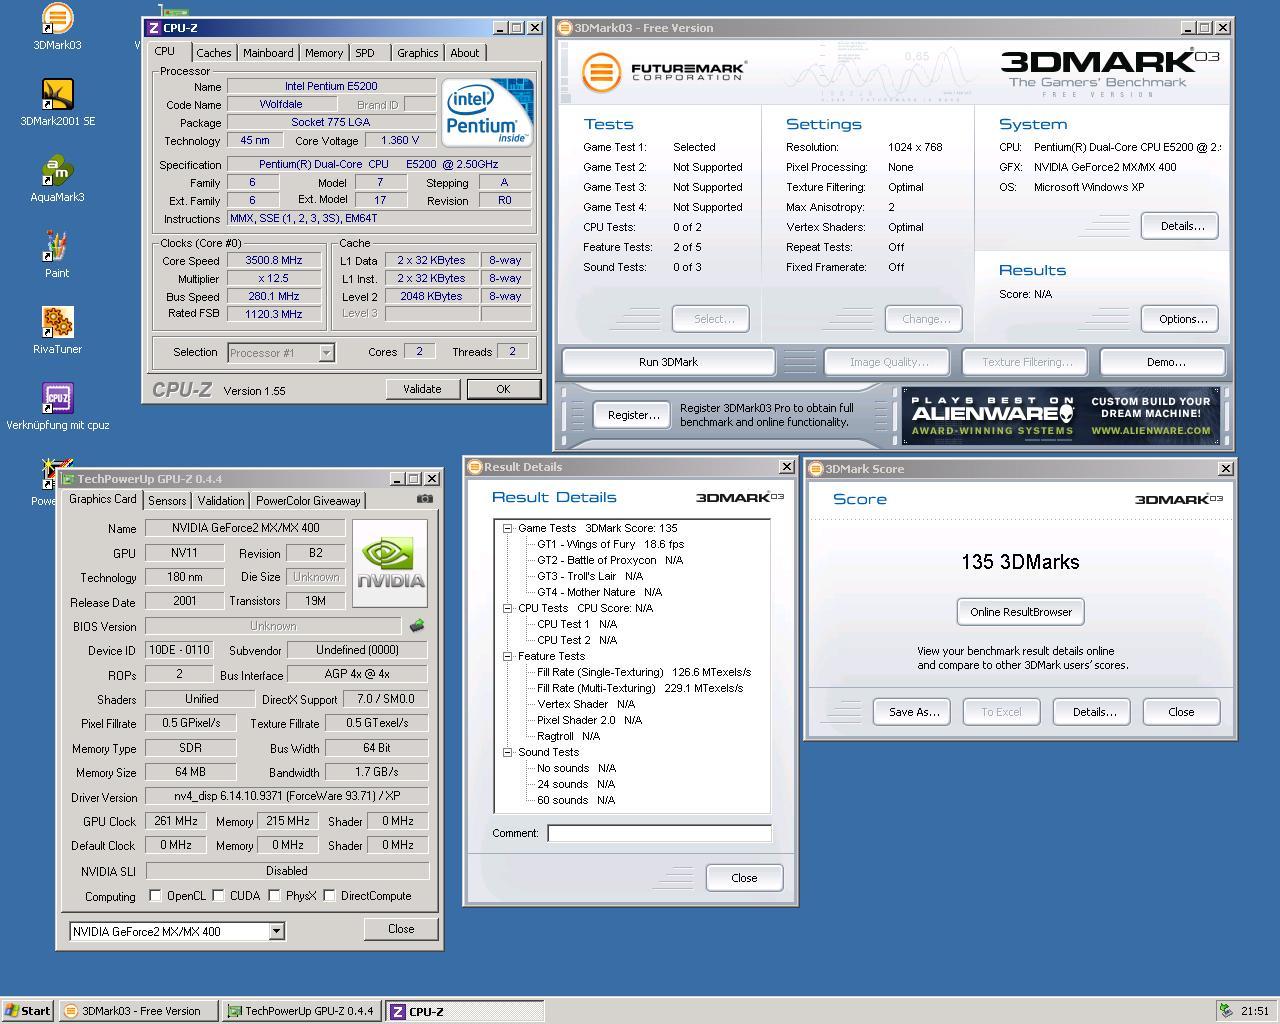This screenshot has height=1024, width=1280.
Task: Click system tray icon beside clock
Action: coord(1226,1011)
